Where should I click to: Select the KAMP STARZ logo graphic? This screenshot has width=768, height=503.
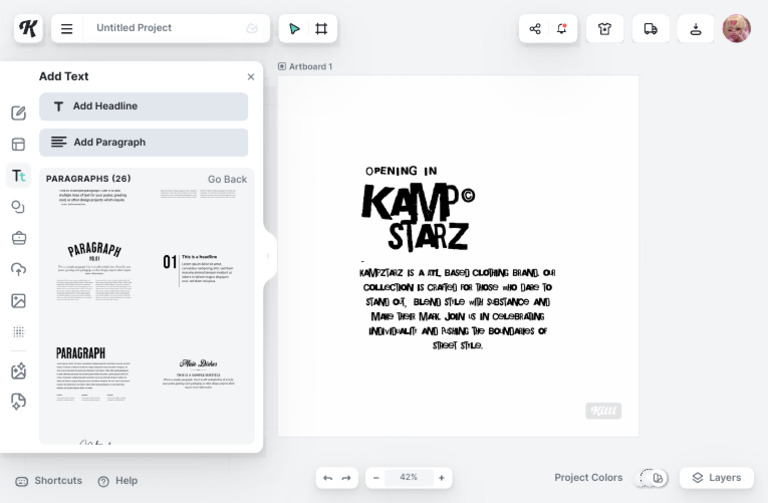point(418,217)
